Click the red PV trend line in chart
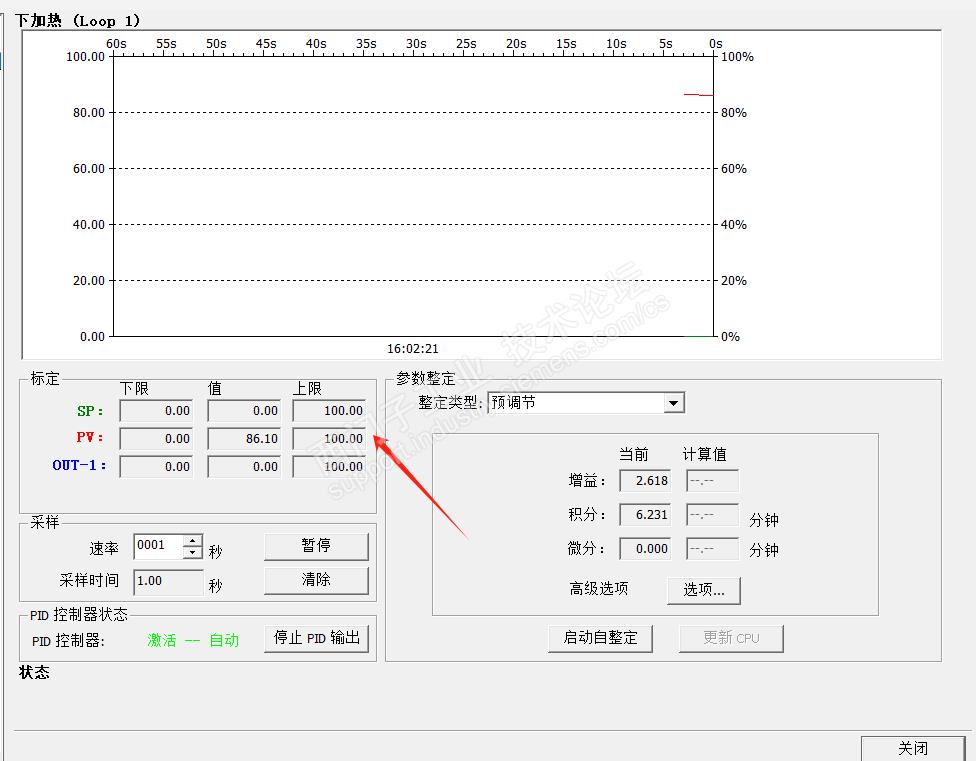This screenshot has width=976, height=761. click(x=698, y=95)
